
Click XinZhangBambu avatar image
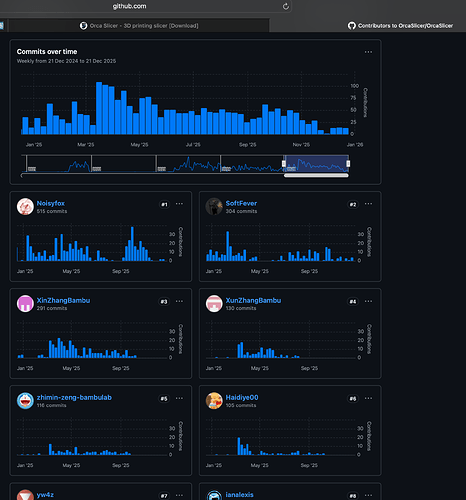pyautogui.click(x=25, y=304)
